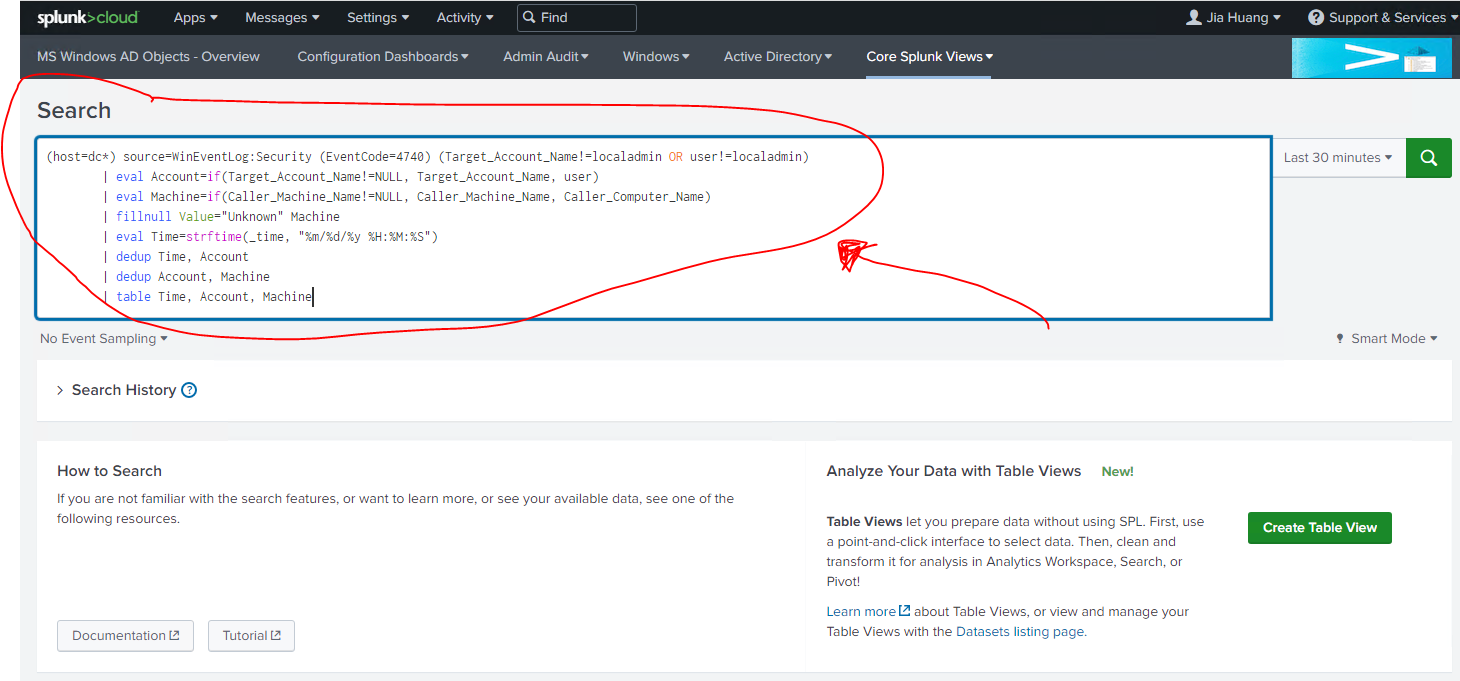
Task: Open the Active Directory navigation menu
Action: [x=778, y=57]
